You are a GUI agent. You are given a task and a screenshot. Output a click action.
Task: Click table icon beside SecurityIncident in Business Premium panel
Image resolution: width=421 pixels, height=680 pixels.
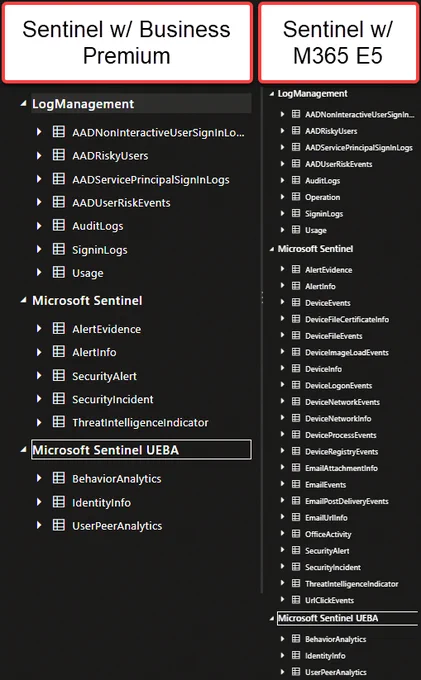[59, 399]
